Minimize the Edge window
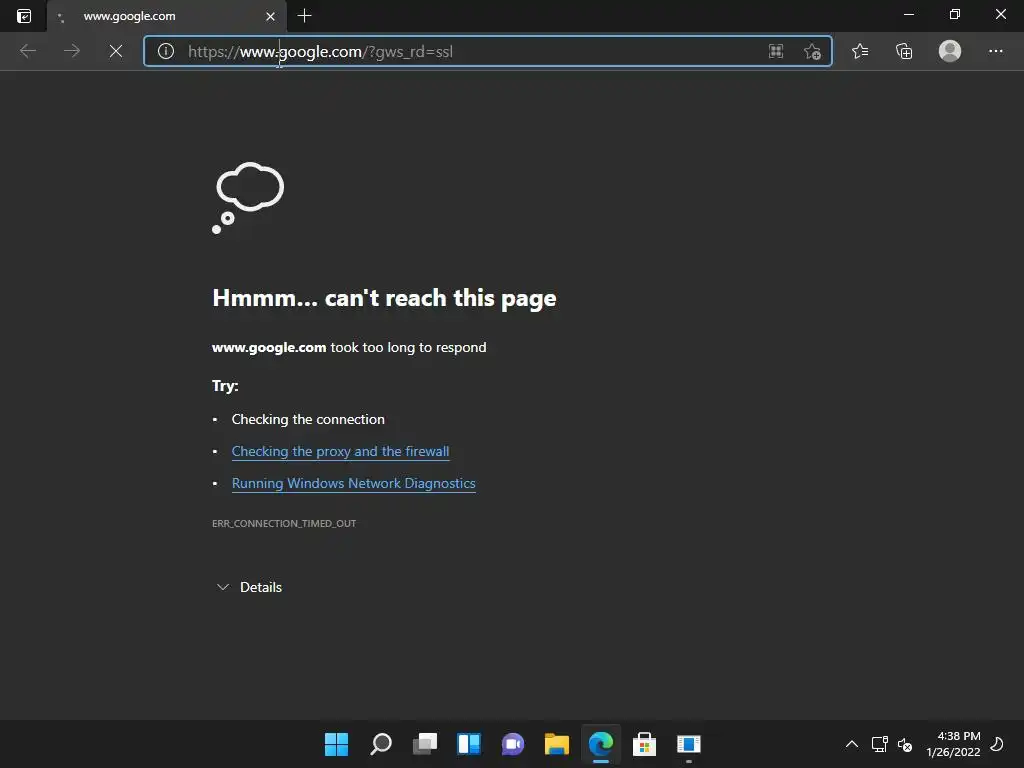 [x=908, y=14]
